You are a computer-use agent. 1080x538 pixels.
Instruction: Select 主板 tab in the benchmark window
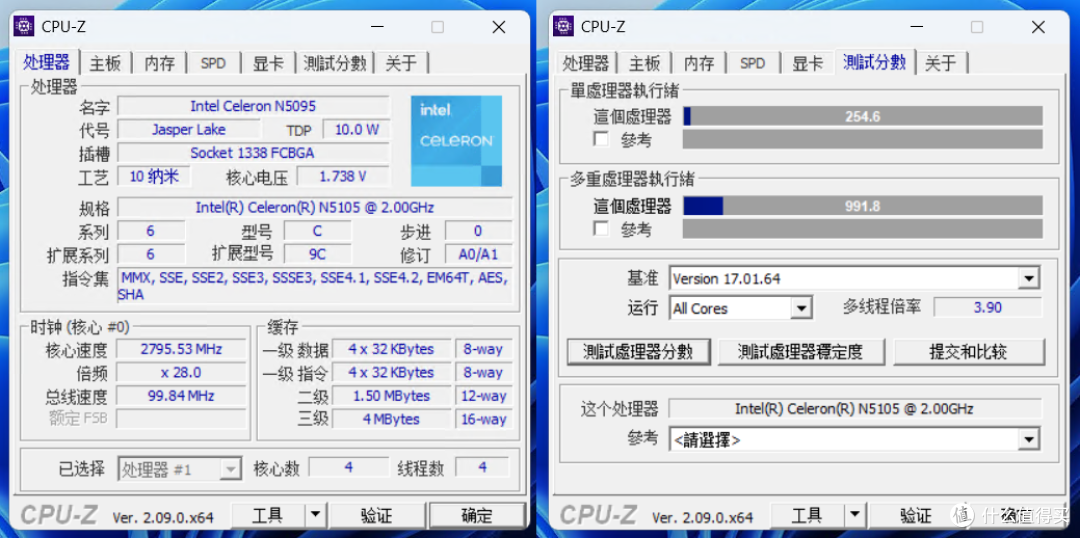pyautogui.click(x=645, y=63)
